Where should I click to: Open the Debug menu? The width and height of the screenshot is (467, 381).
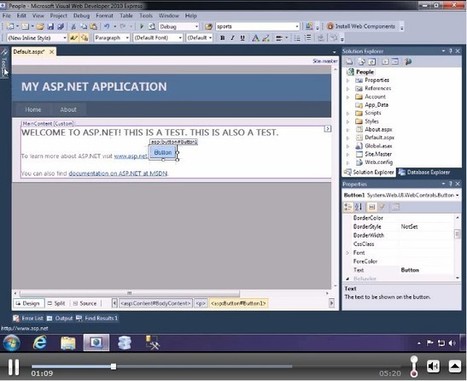coord(81,15)
